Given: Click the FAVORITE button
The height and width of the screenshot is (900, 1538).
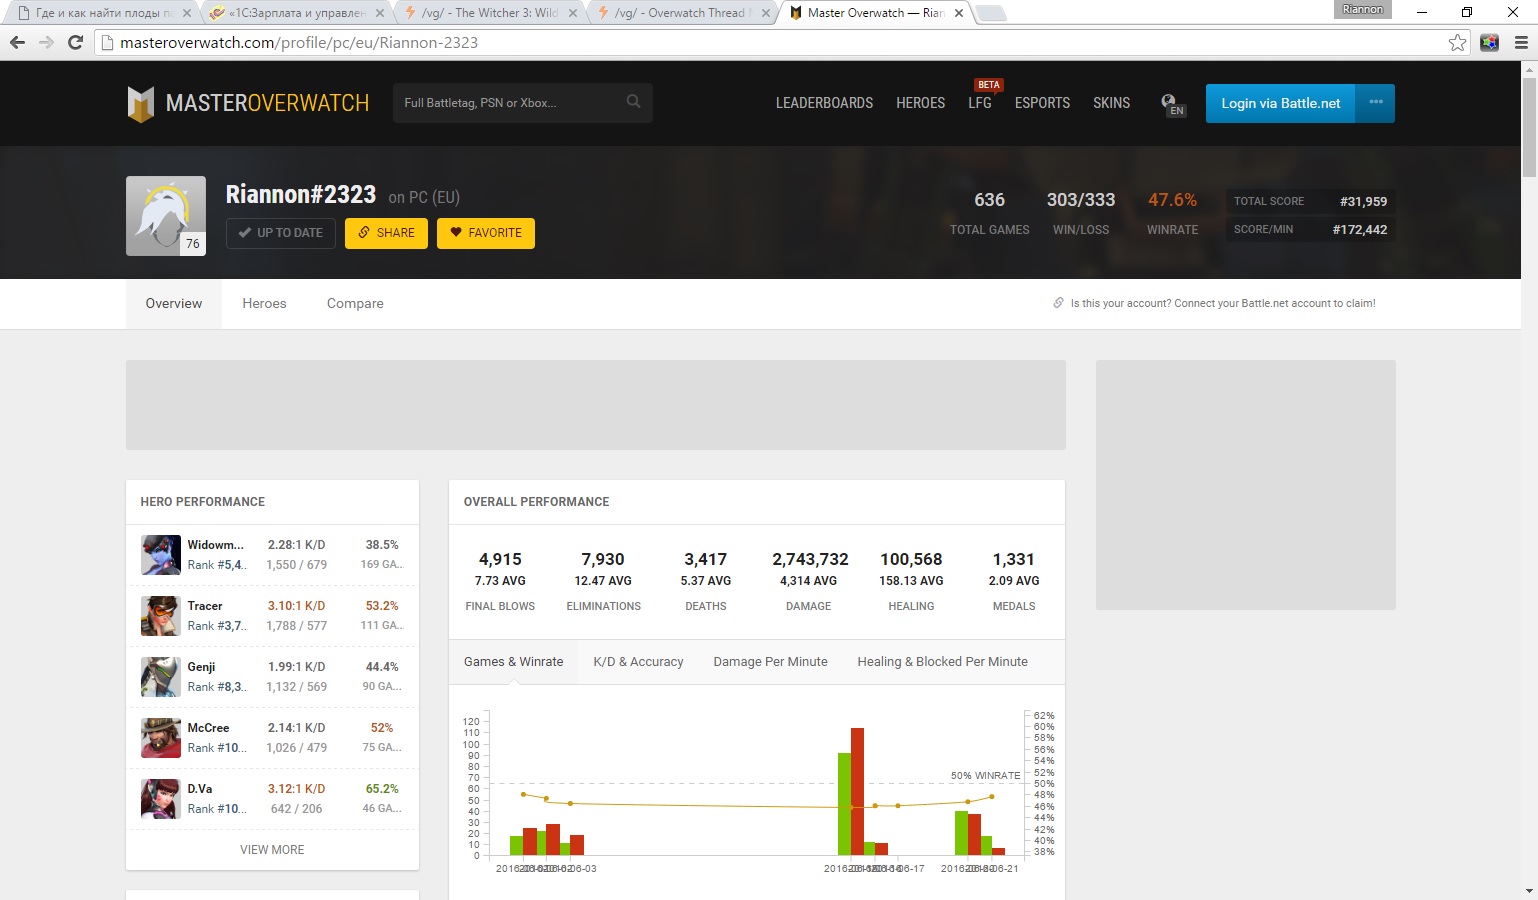Looking at the screenshot, I should click(x=486, y=233).
